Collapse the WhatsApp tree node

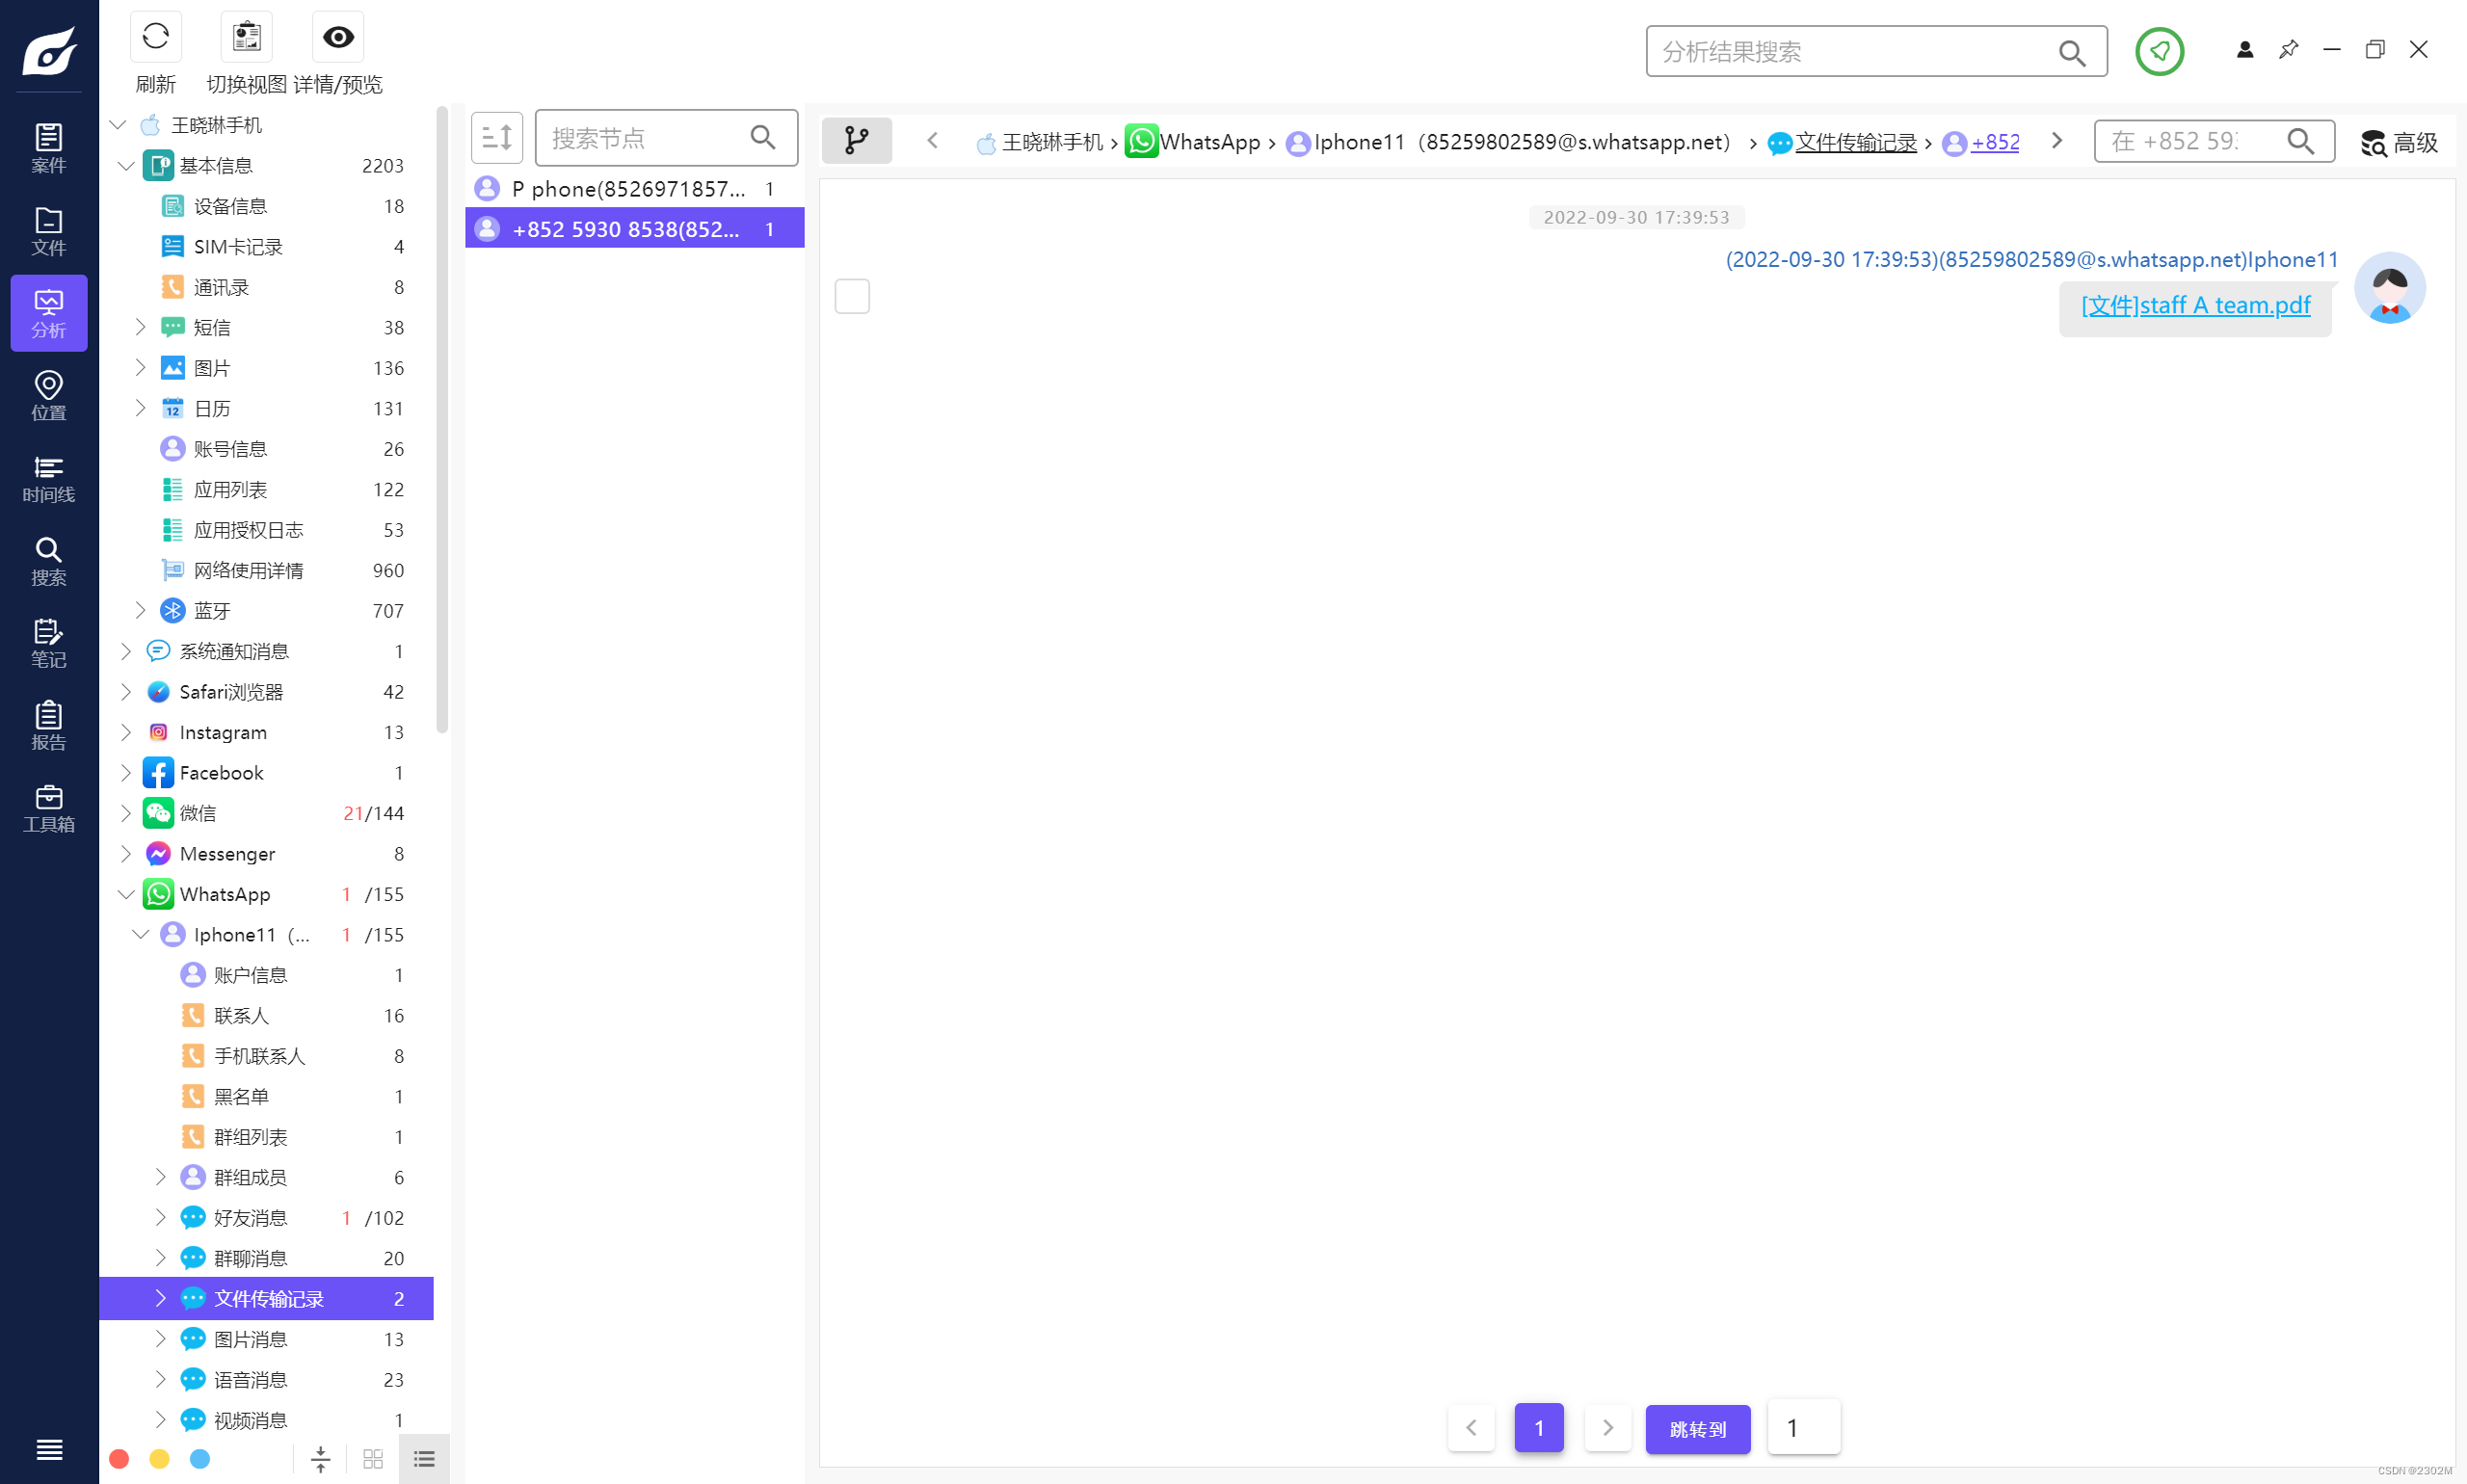pyautogui.click(x=125, y=894)
